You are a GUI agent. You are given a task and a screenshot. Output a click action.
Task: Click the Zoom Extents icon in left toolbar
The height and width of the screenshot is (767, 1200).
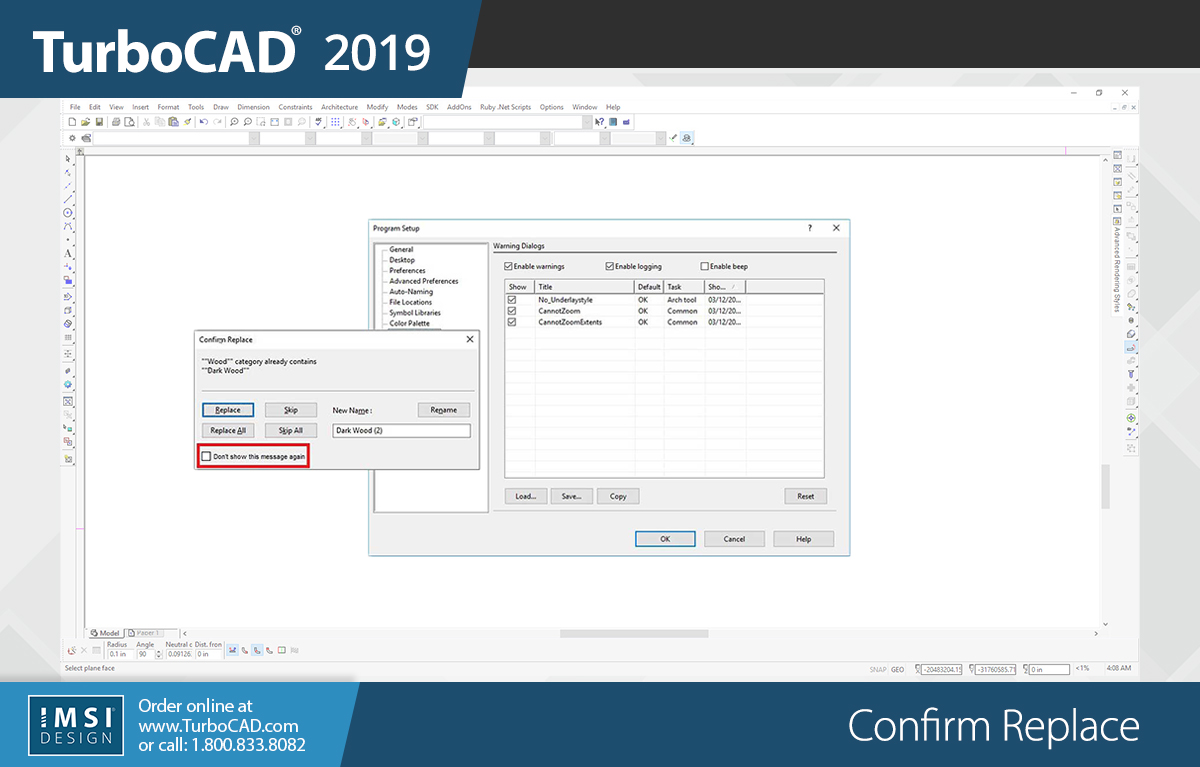(68, 401)
